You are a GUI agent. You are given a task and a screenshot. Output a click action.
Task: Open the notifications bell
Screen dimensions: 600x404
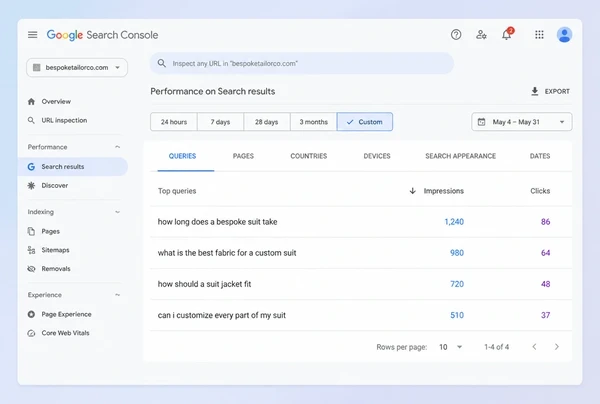coord(507,34)
